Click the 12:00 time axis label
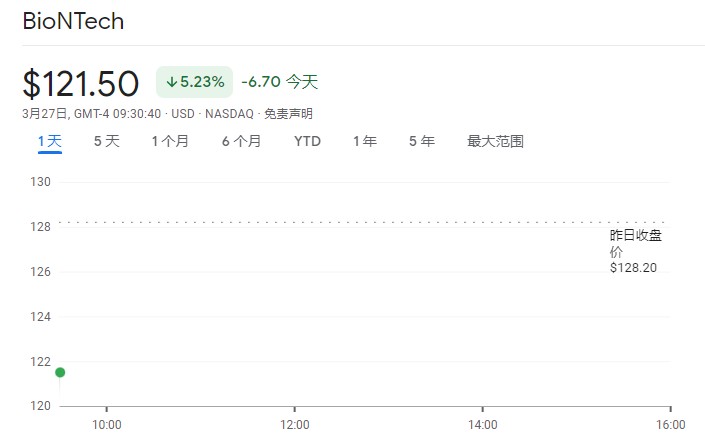705x447 pixels. point(294,424)
